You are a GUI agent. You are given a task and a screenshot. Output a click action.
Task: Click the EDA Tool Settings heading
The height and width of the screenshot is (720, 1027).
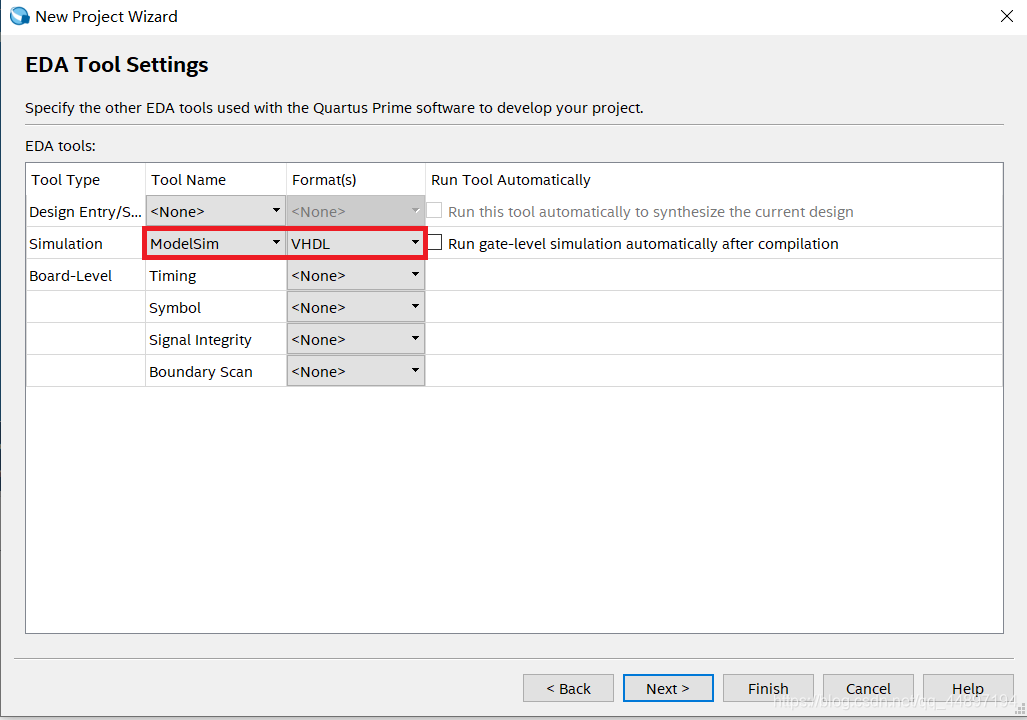tap(117, 65)
